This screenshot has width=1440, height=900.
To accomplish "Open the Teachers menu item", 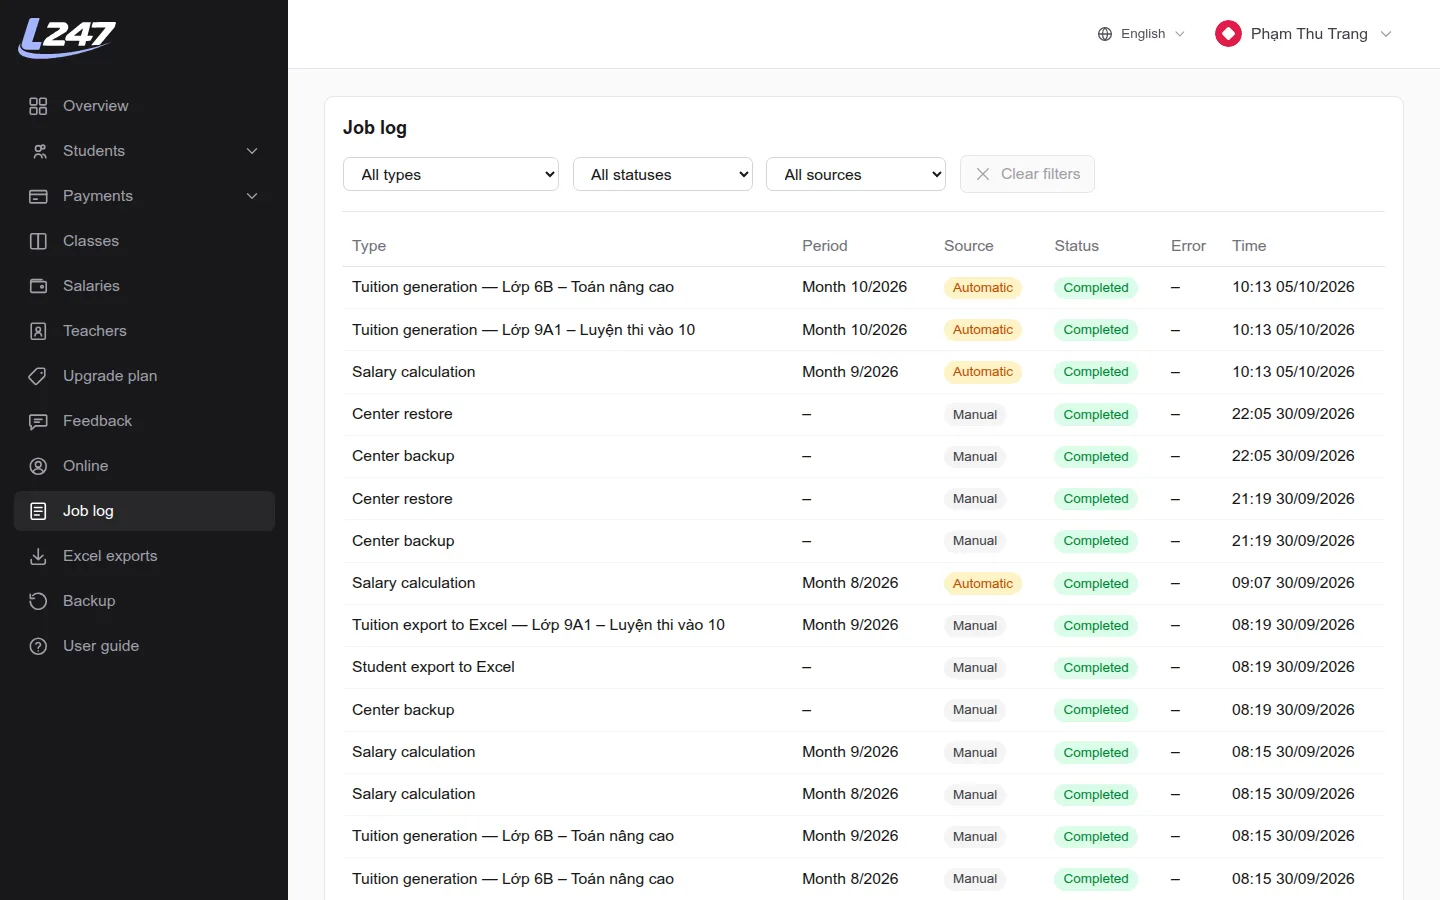I will tap(144, 331).
